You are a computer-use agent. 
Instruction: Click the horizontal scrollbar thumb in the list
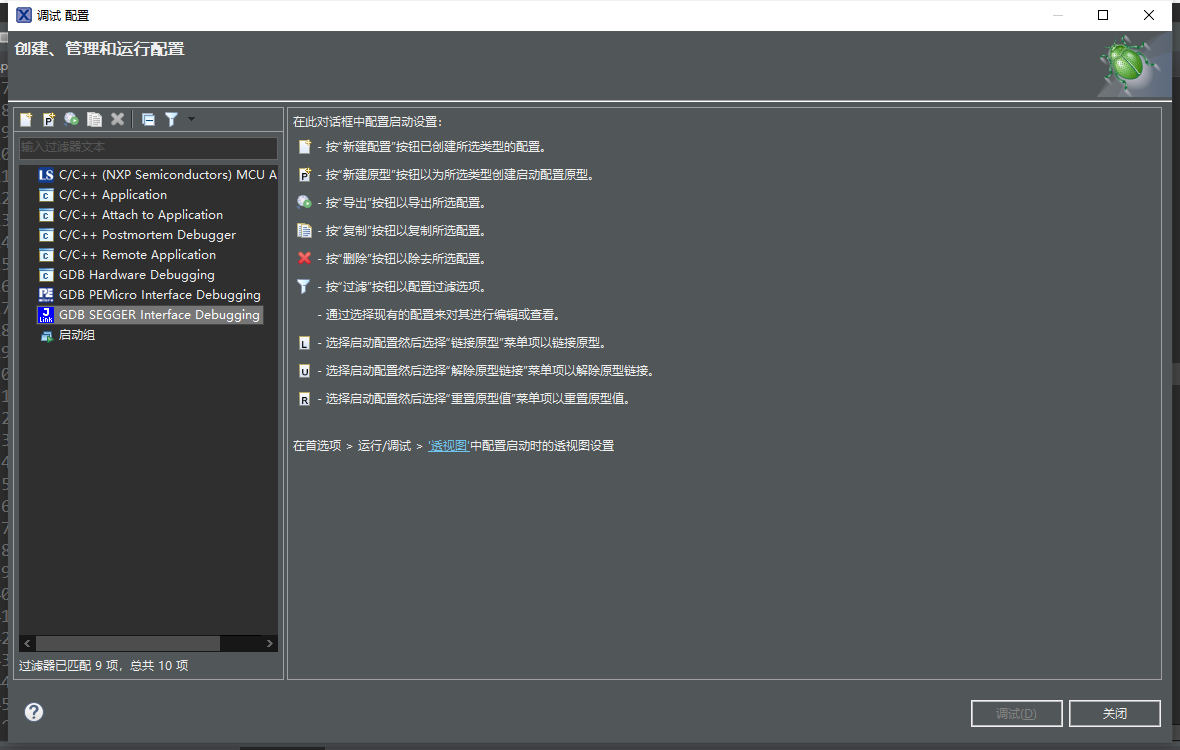pos(128,643)
